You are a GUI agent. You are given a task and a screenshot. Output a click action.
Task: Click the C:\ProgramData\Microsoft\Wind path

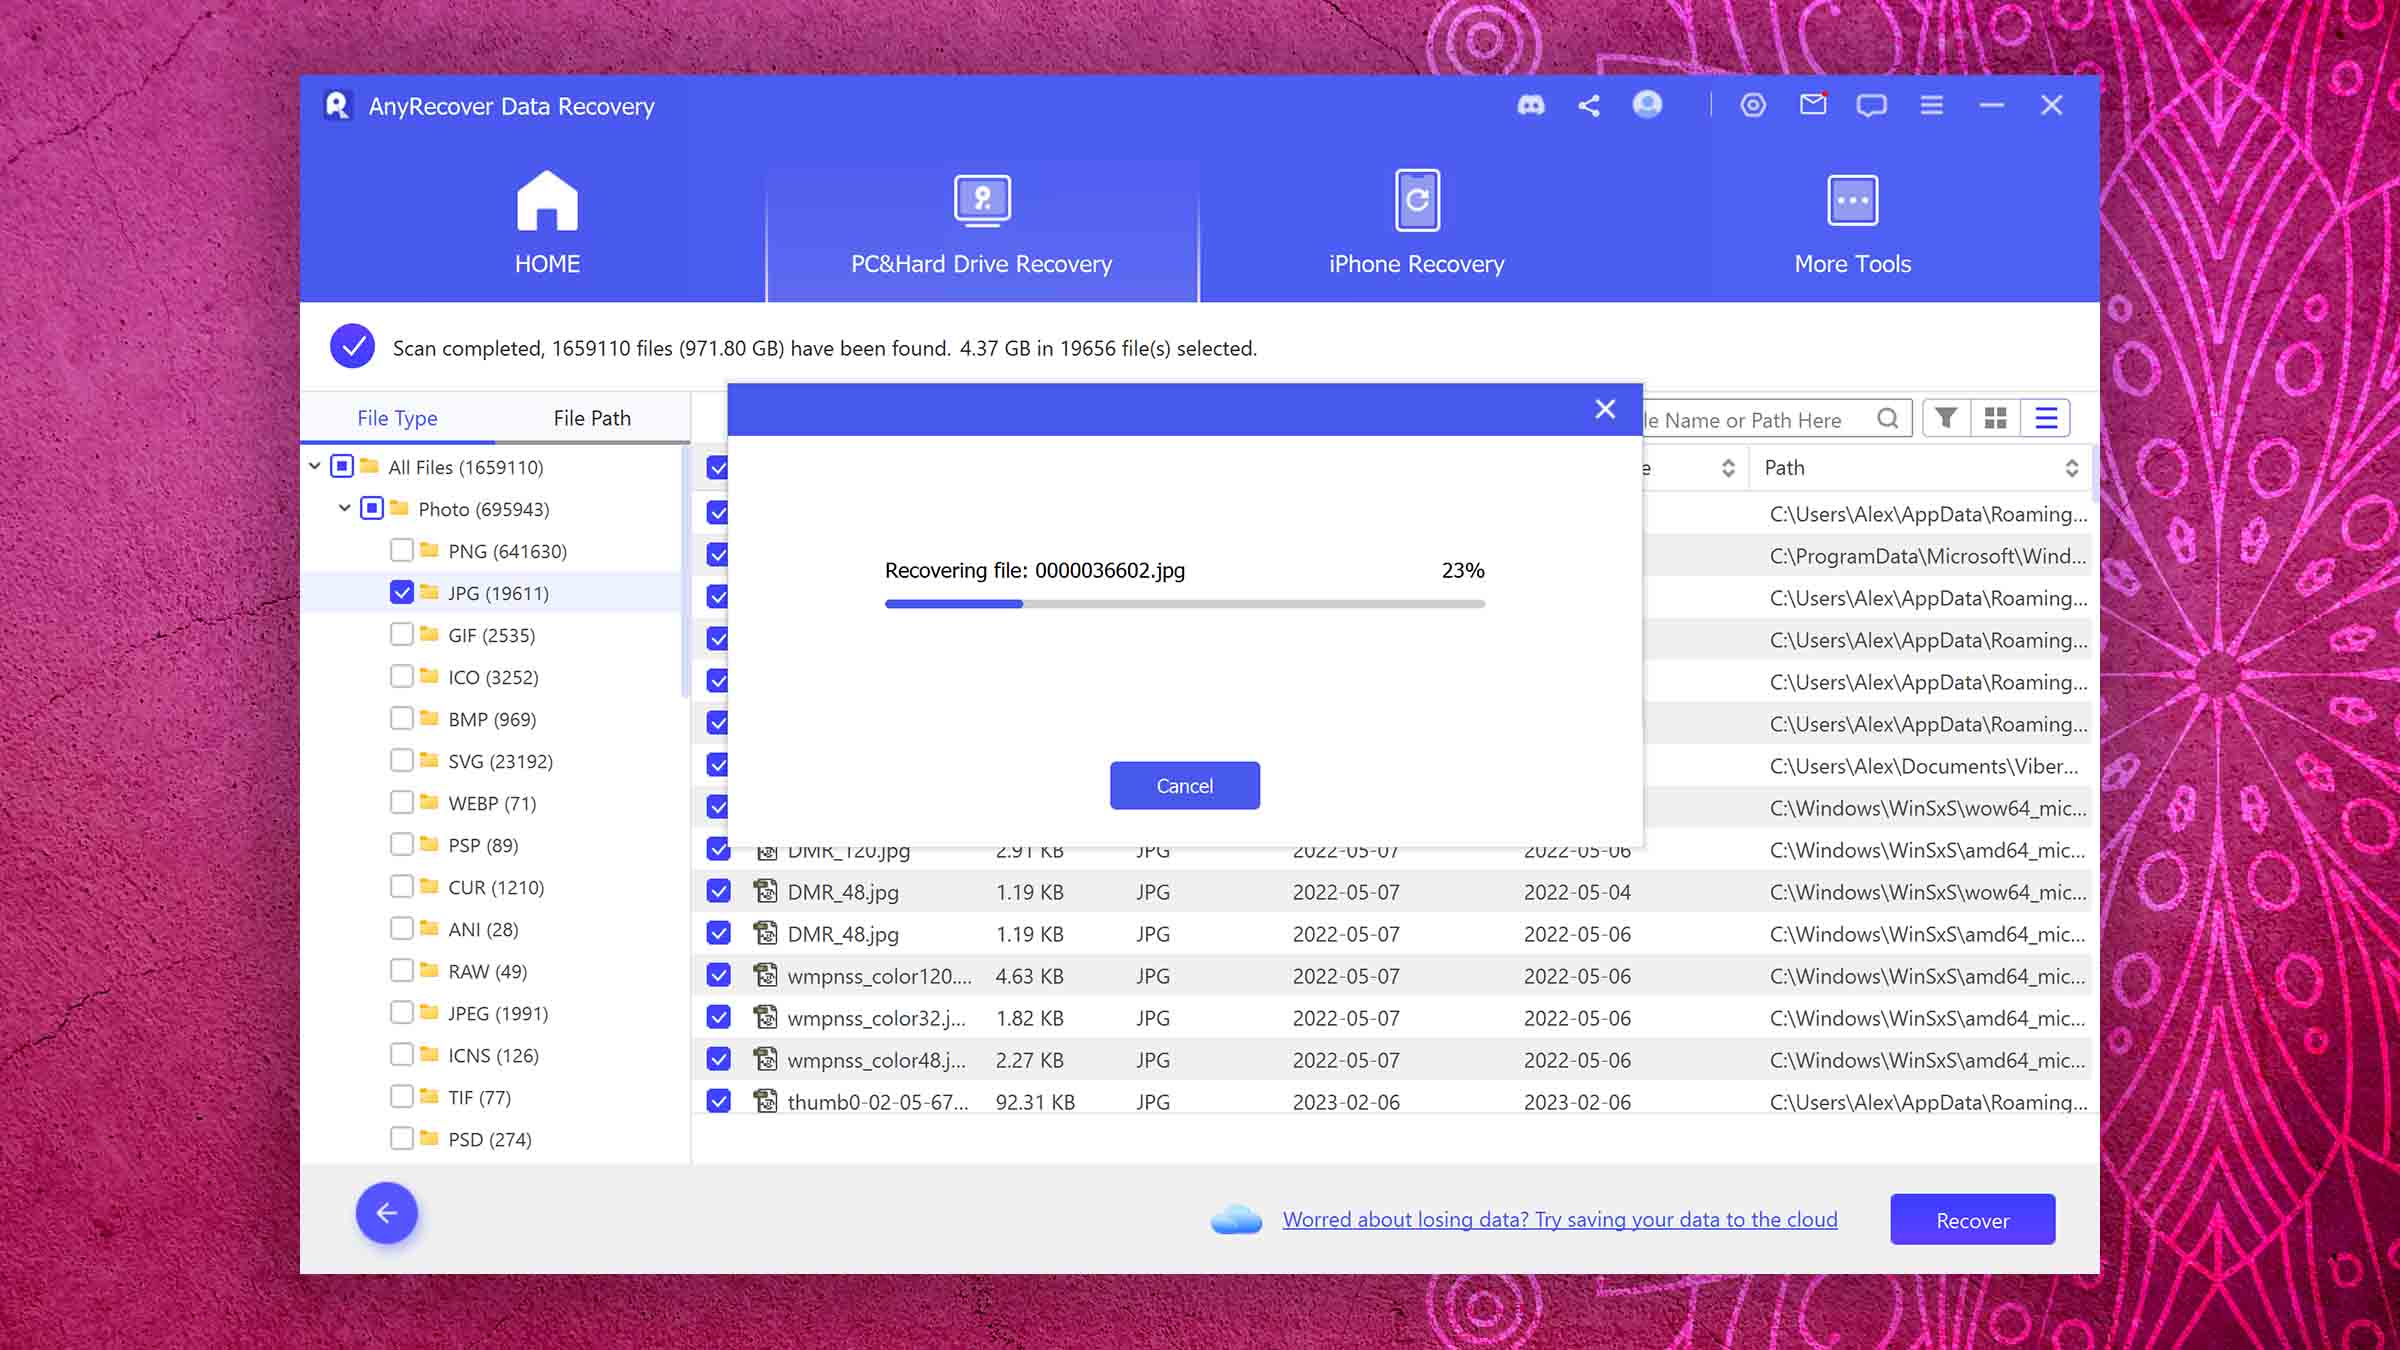(x=1928, y=556)
